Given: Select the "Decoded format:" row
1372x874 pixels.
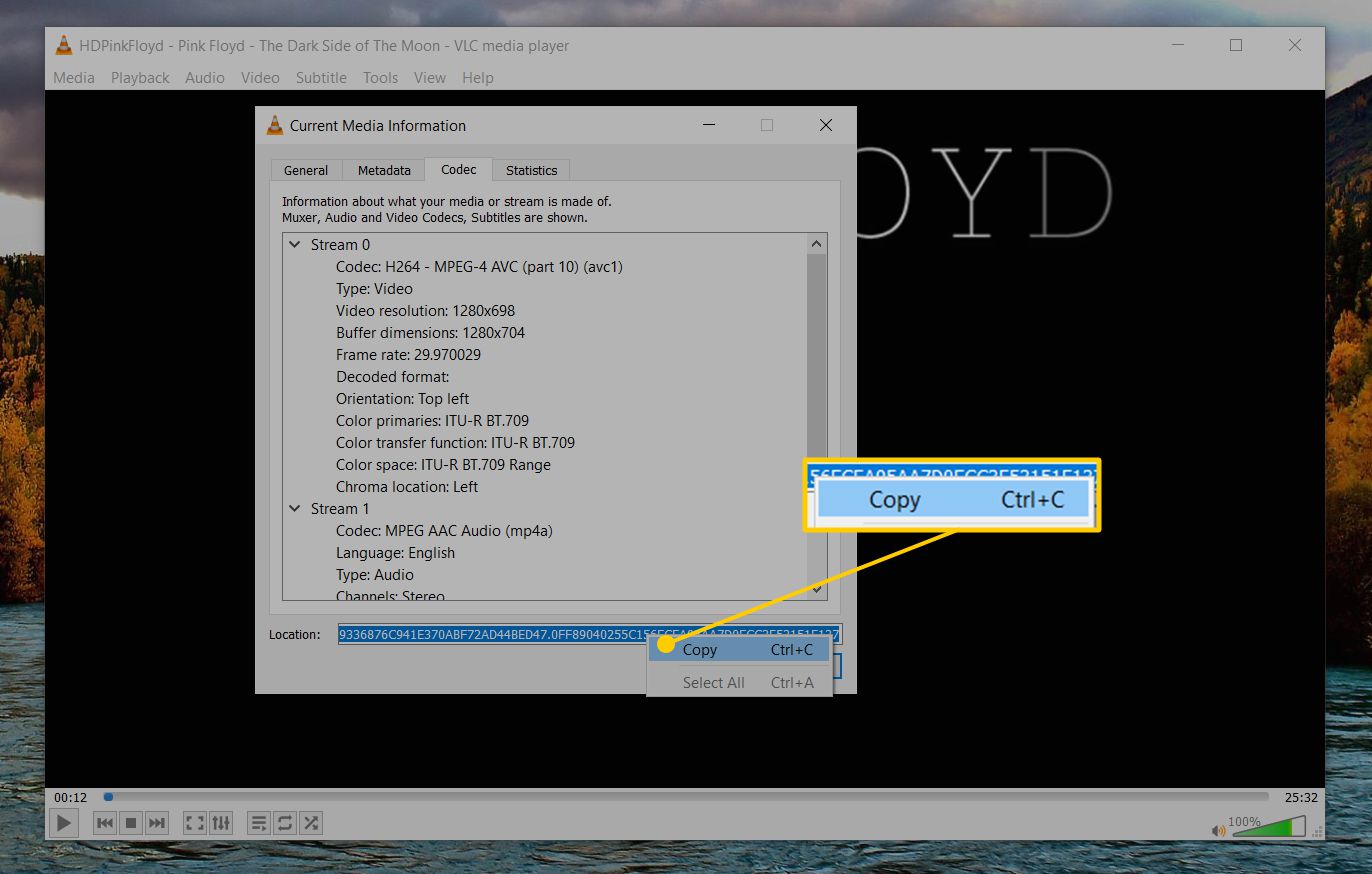Looking at the screenshot, I should pos(392,376).
